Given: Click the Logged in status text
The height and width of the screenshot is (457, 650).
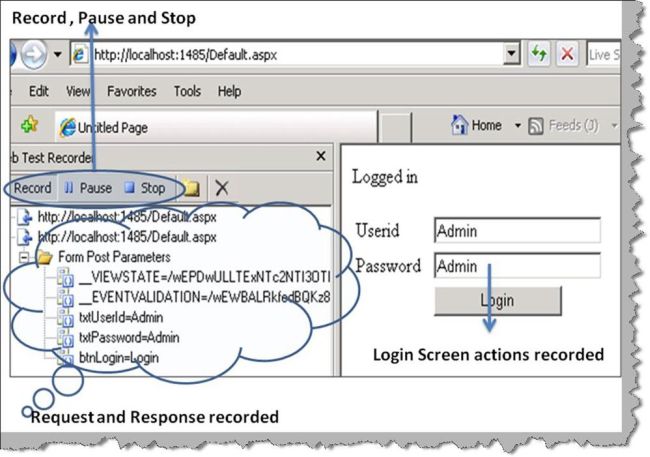Looking at the screenshot, I should click(385, 177).
